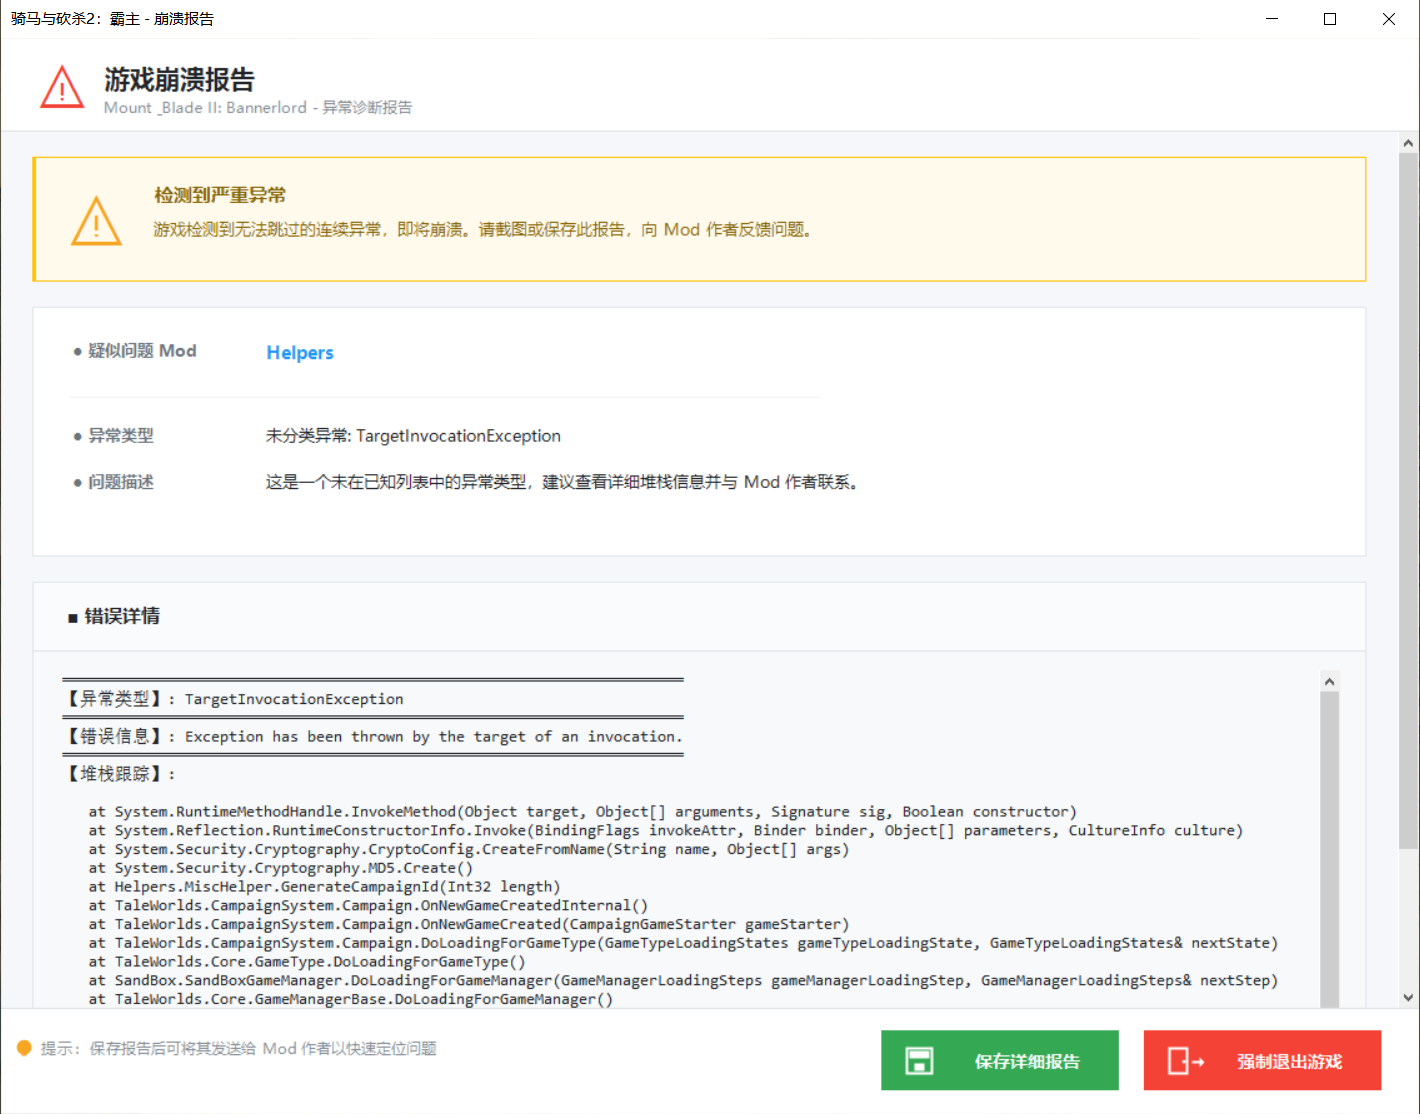
Task: Click the CryptoConfig.CreateFromName stack line
Action: (469, 849)
